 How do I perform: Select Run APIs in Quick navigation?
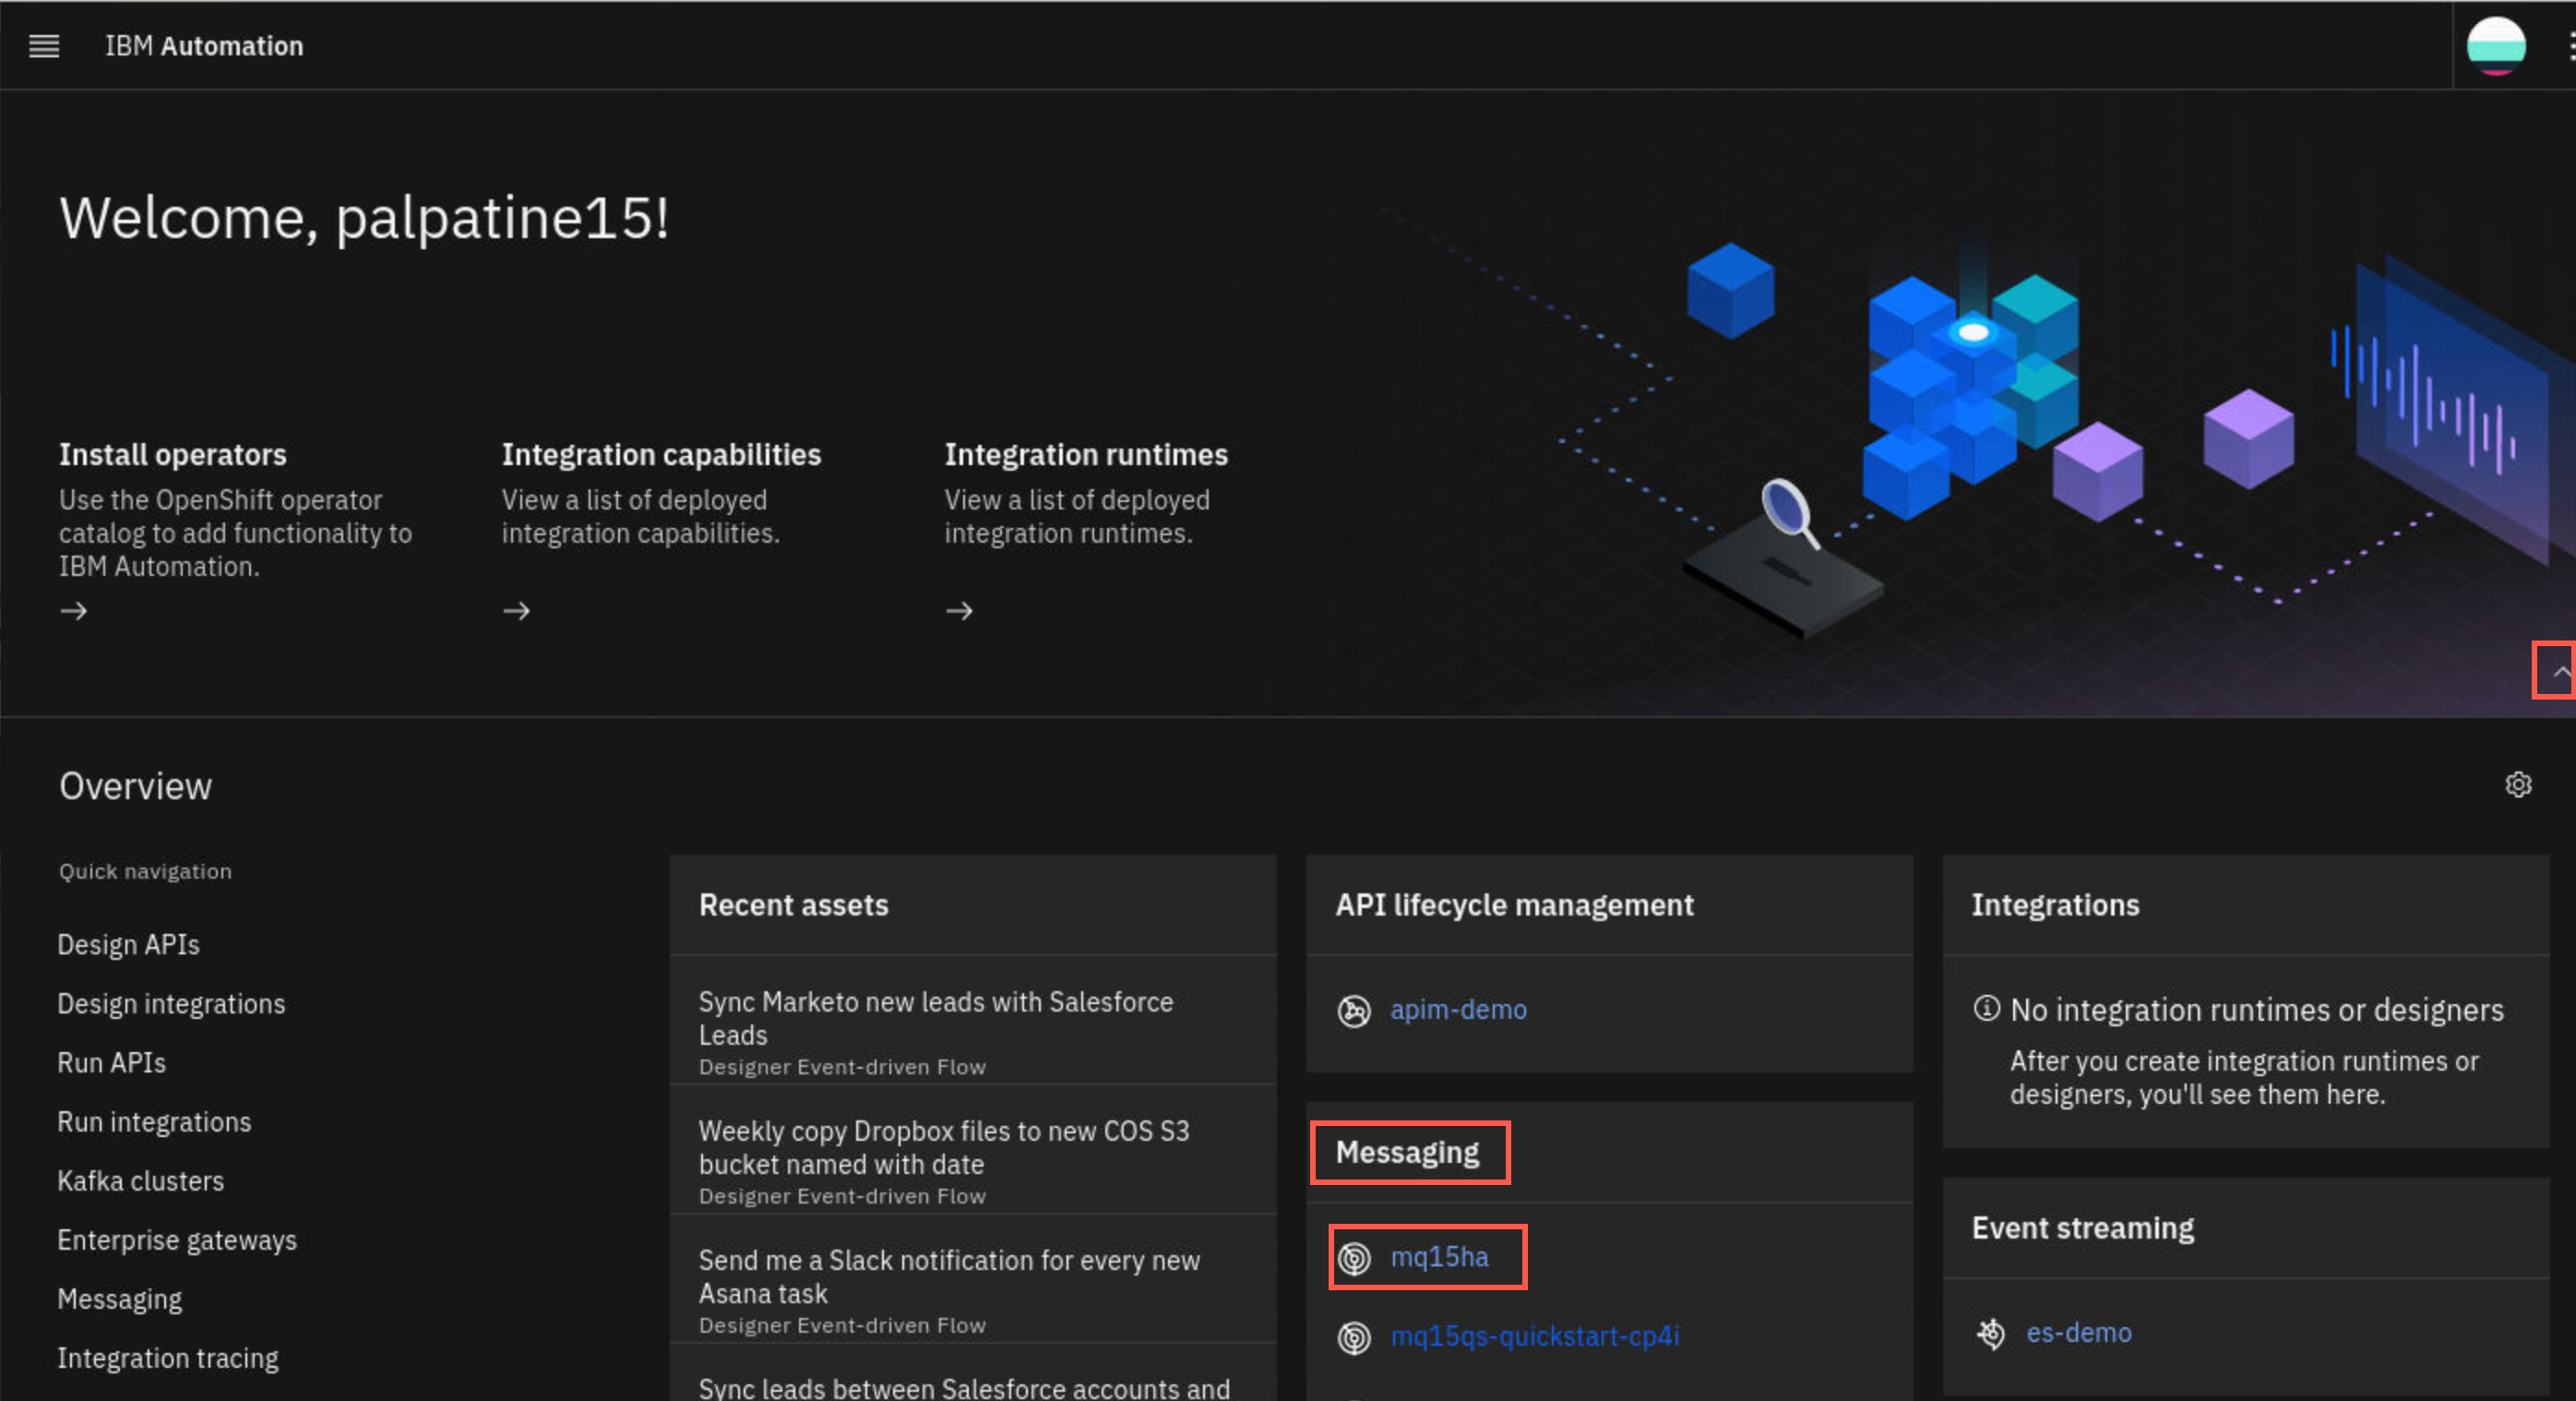112,1063
